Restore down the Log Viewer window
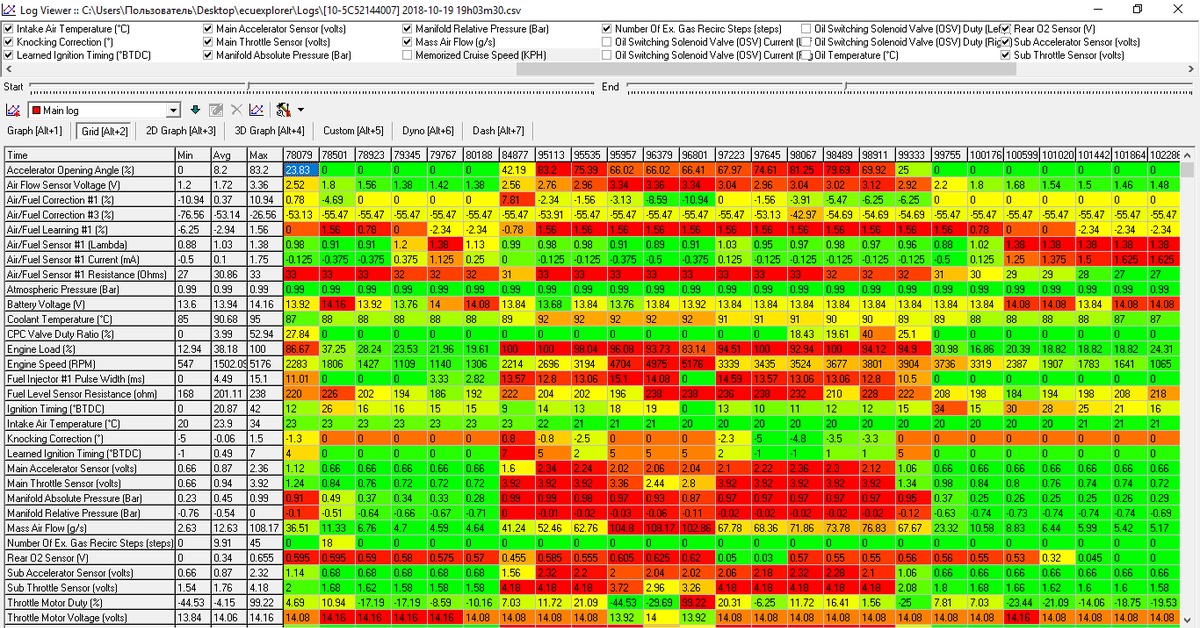The height and width of the screenshot is (628, 1200). click(x=1137, y=9)
